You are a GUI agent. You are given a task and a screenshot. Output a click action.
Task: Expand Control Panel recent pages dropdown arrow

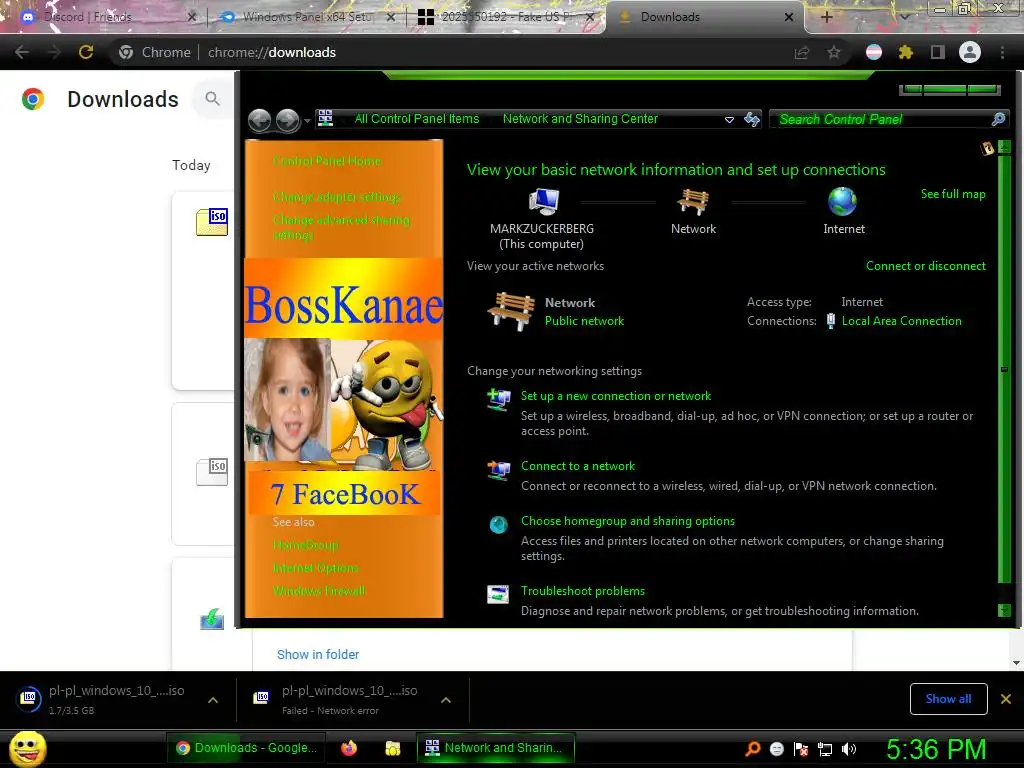pyautogui.click(x=308, y=121)
